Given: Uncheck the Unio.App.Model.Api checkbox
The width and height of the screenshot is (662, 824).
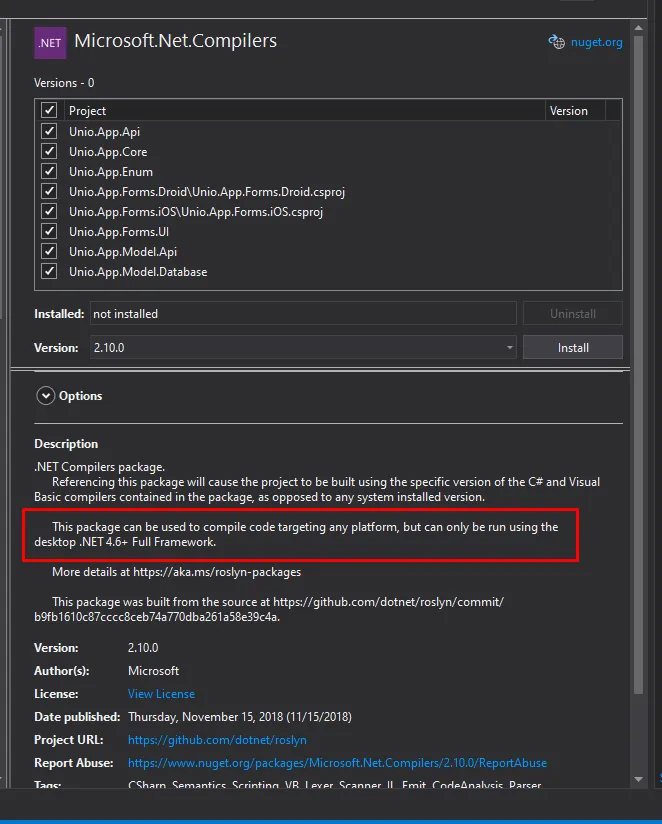Looking at the screenshot, I should 49,251.
